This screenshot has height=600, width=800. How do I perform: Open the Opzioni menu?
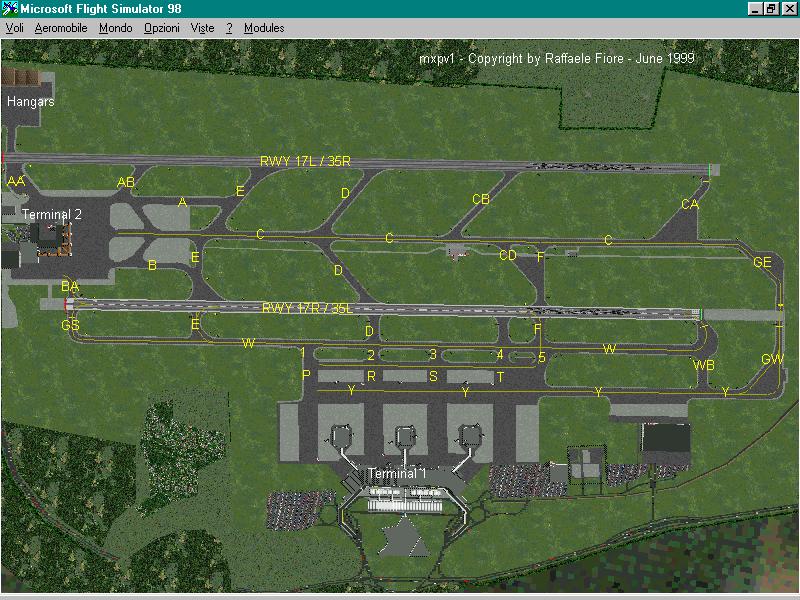(161, 28)
